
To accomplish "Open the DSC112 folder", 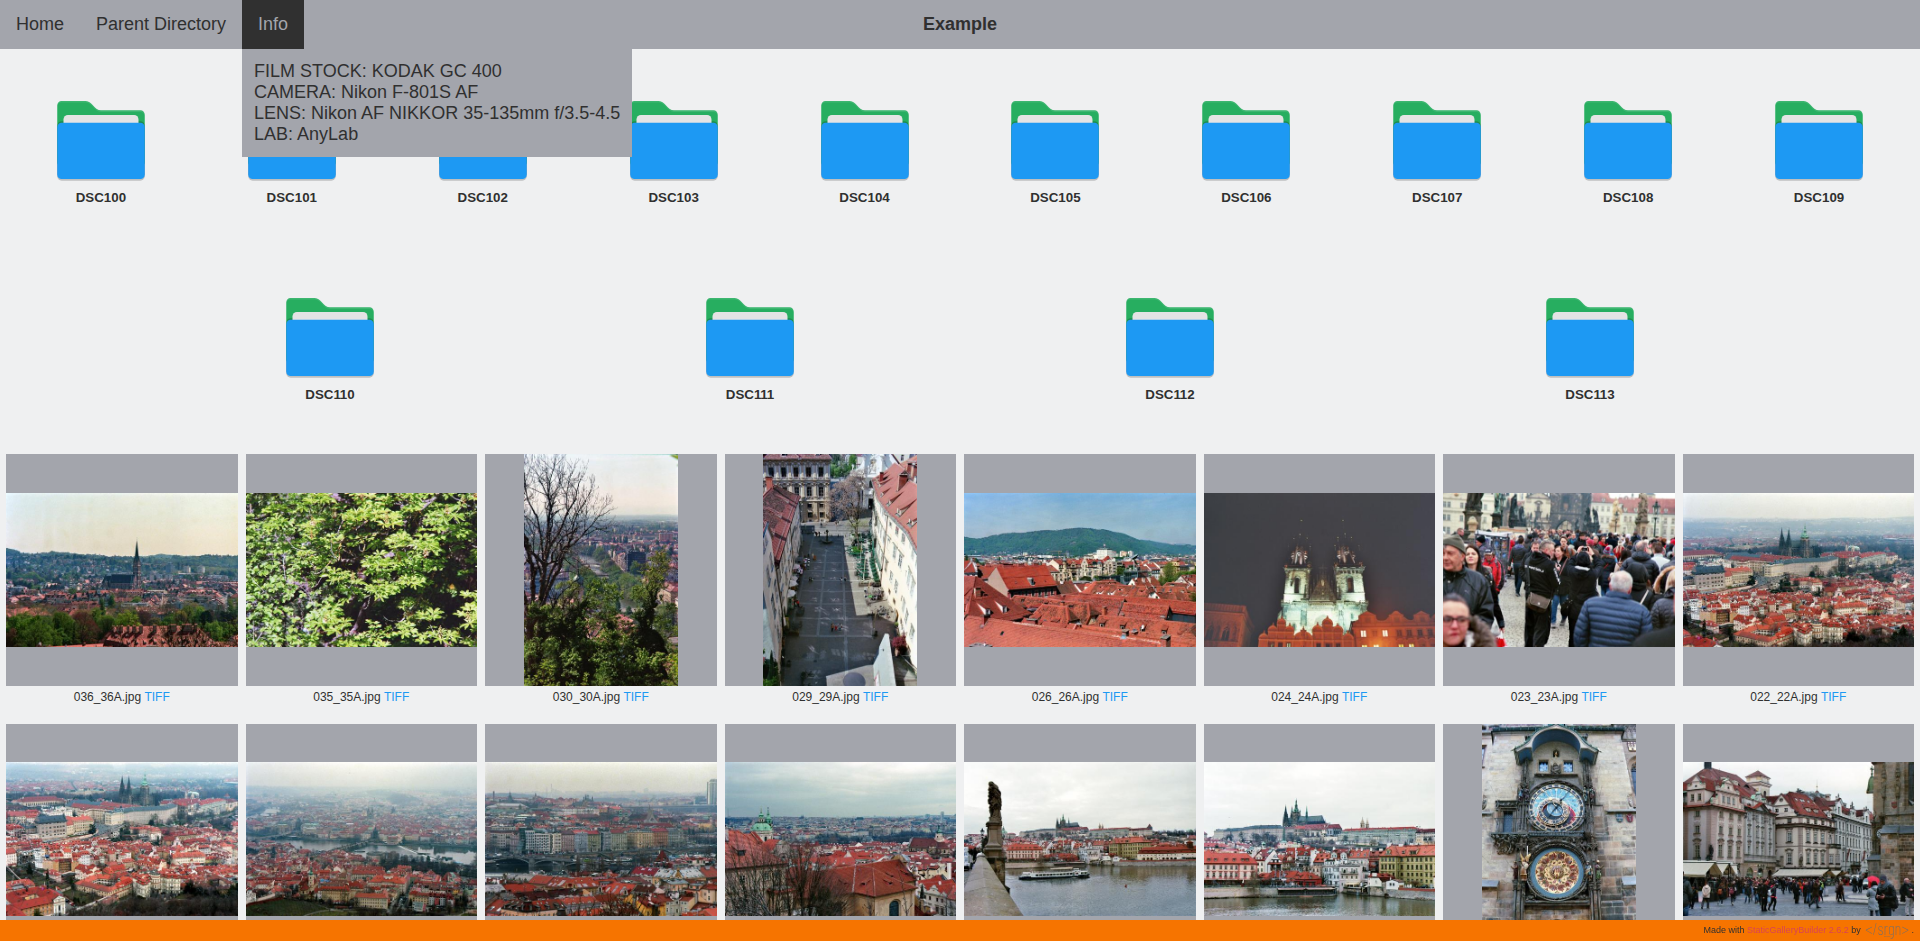I will 1169,338.
